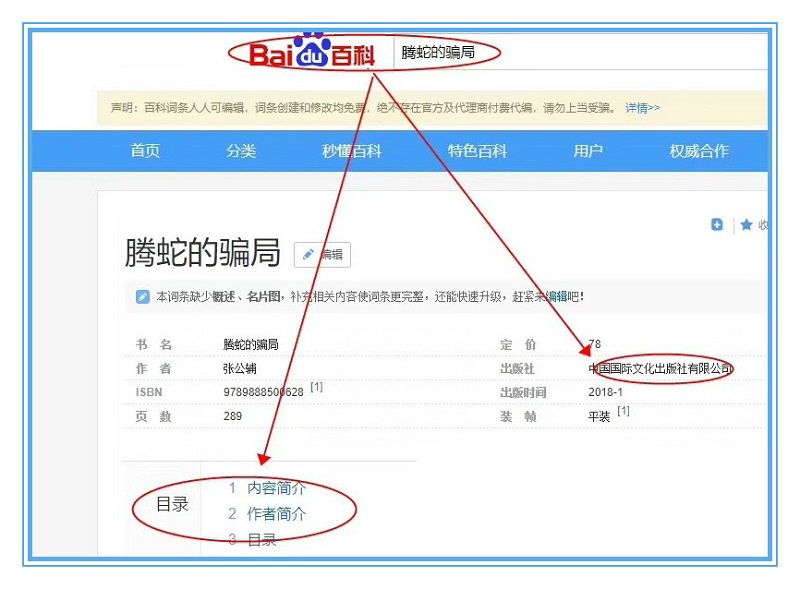Viewport: 800px width, 589px height.
Task: Jump to 内容简介 in the table of contents
Action: 276,488
